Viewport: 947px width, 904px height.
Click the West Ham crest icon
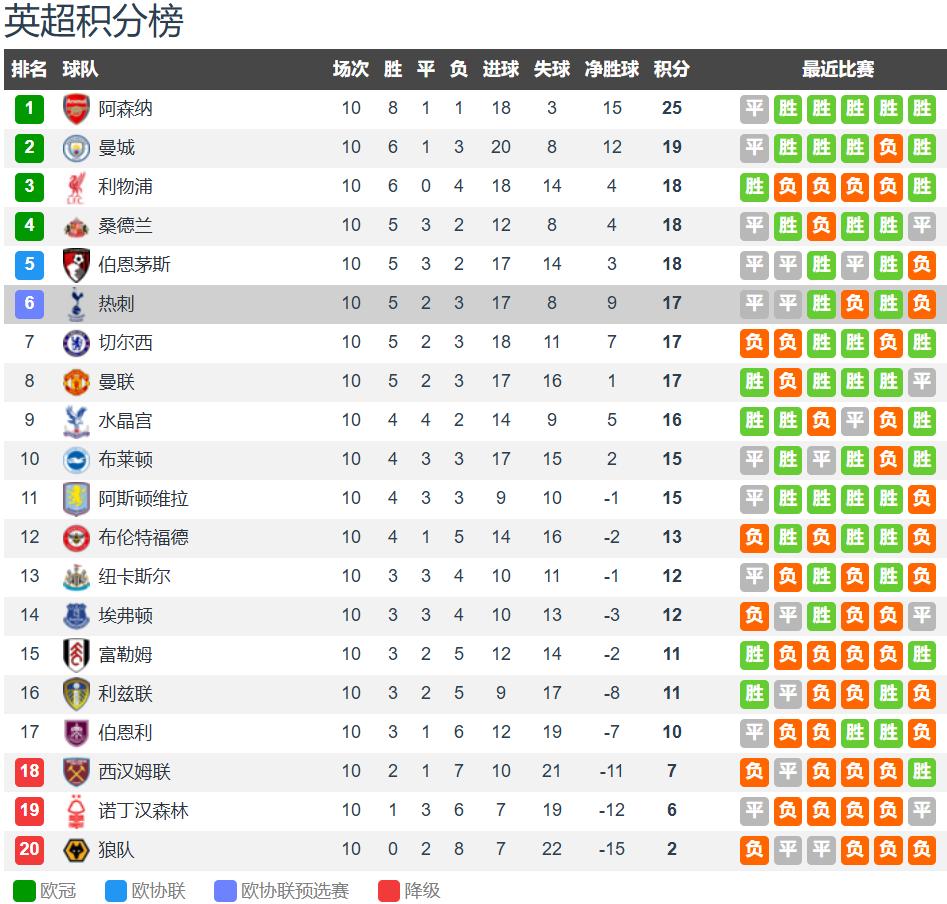tap(76, 772)
